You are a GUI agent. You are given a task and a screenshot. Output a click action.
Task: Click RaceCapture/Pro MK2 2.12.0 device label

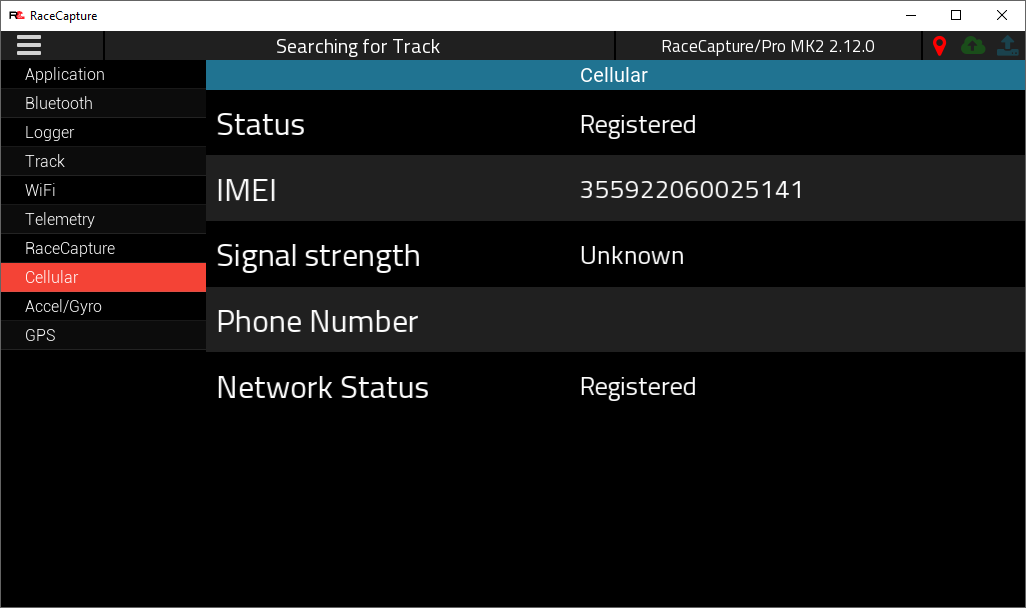768,46
